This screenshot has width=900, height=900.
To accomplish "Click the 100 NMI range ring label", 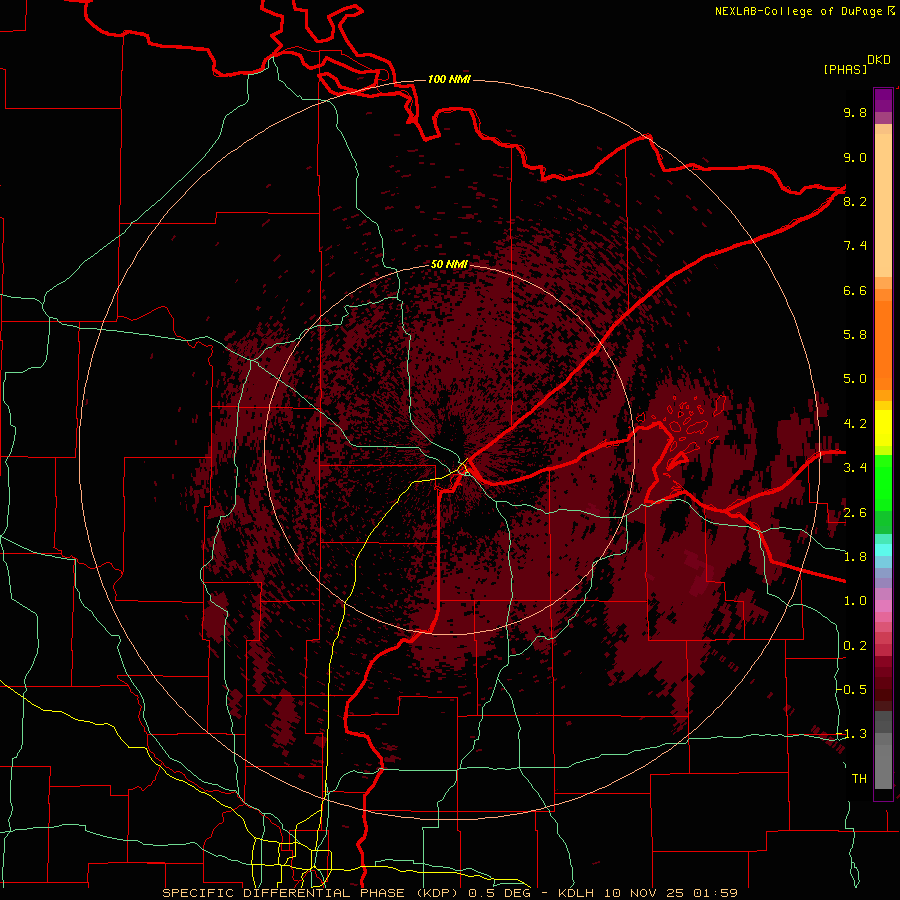I will point(449,79).
